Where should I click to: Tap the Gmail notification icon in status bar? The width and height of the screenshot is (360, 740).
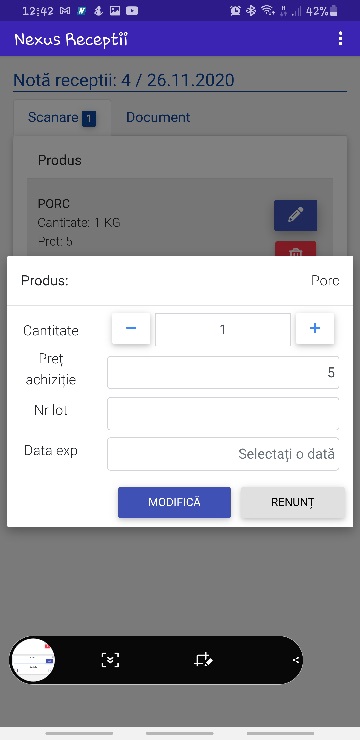click(x=65, y=11)
